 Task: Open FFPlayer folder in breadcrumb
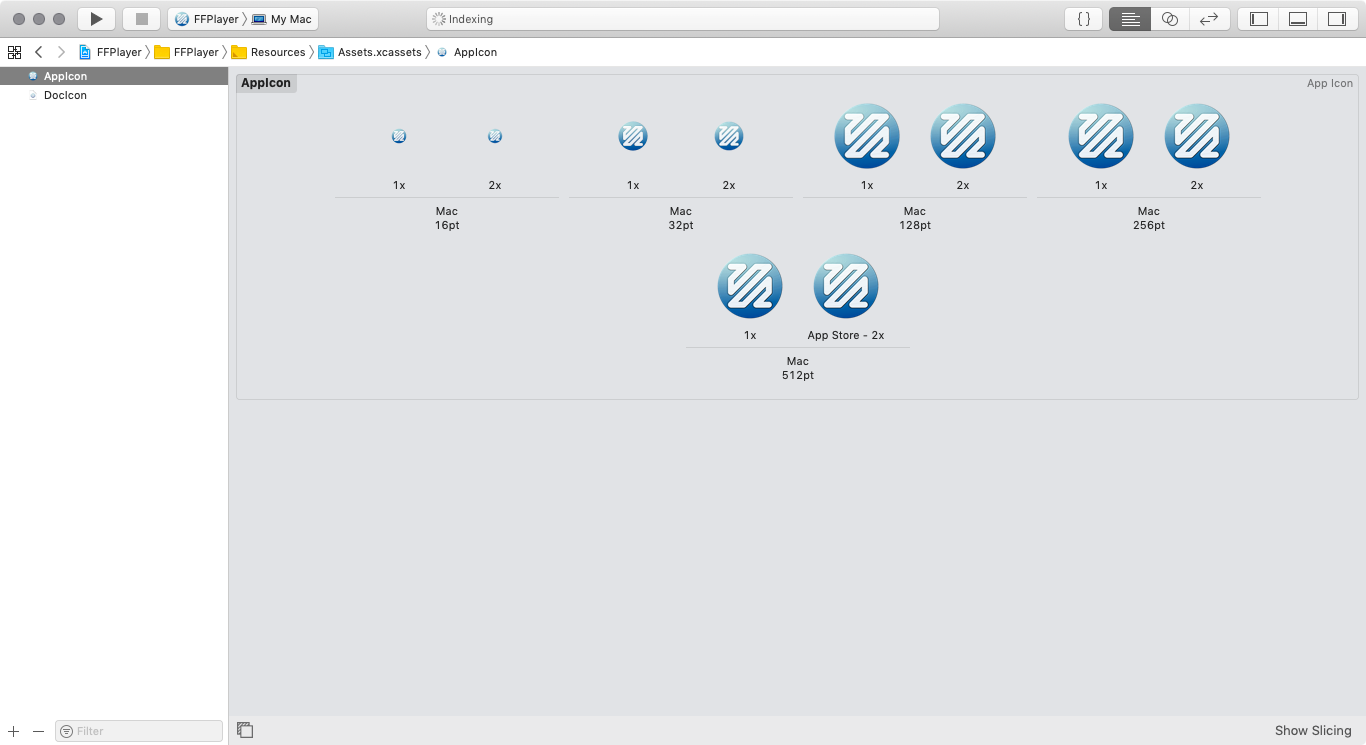pyautogui.click(x=186, y=52)
